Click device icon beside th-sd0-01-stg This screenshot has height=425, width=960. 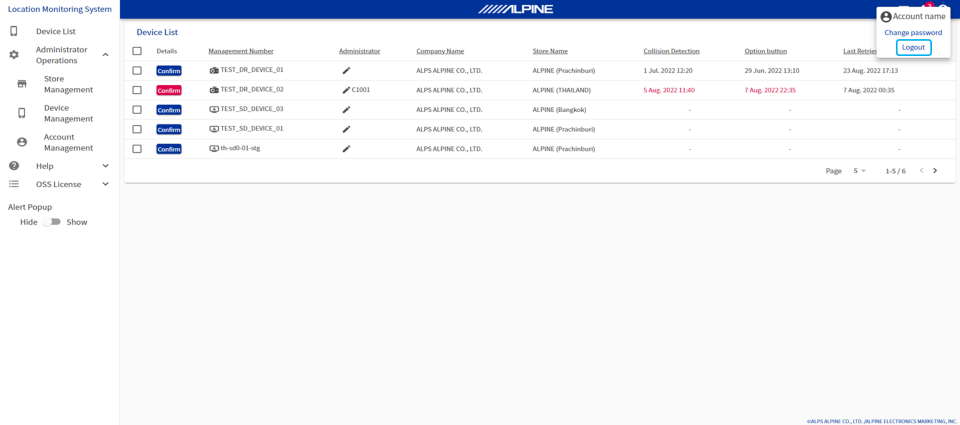[x=214, y=149]
